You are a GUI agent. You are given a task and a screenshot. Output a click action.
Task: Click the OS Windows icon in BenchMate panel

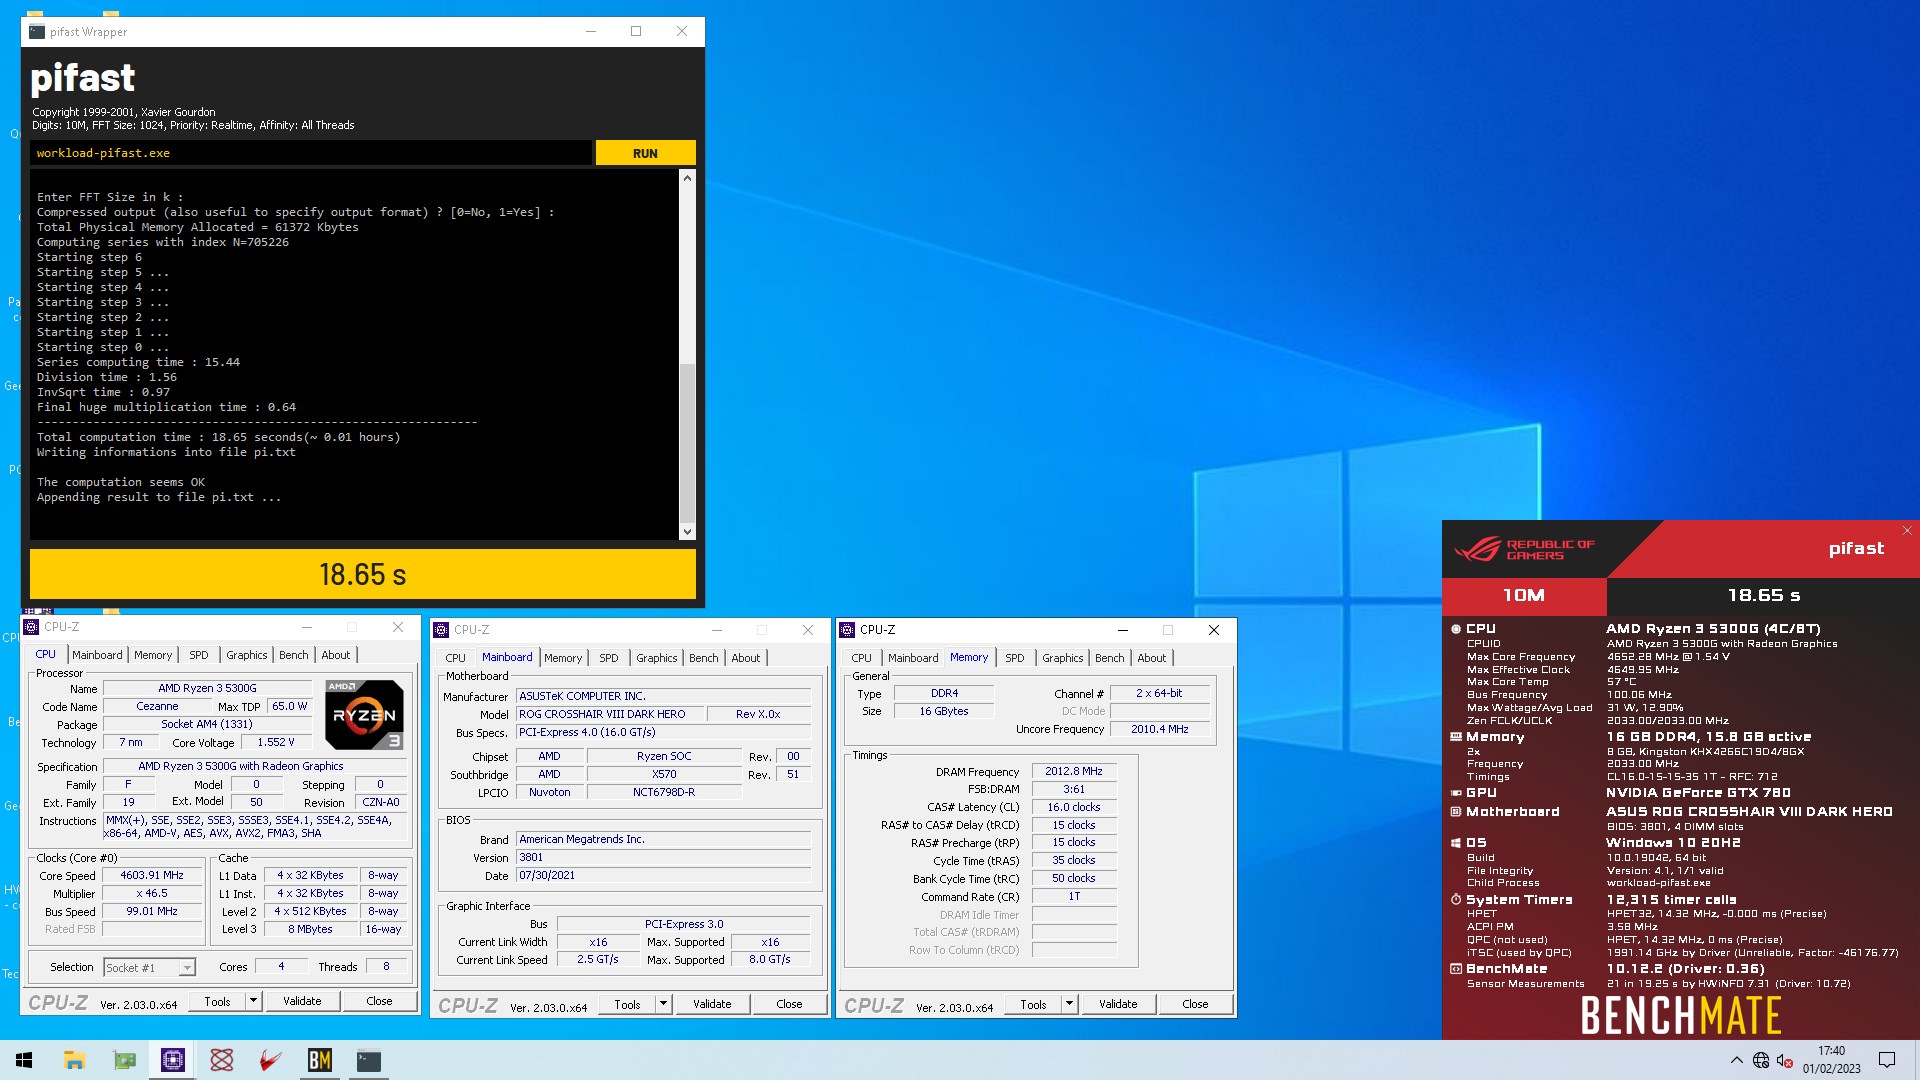[1456, 843]
